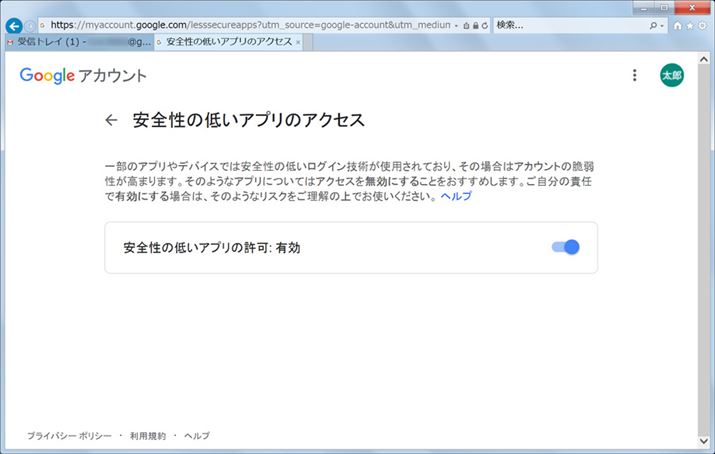Disable the 安全性の低いアプリの許可 toggle
Screen dimensions: 715x454
(x=566, y=247)
